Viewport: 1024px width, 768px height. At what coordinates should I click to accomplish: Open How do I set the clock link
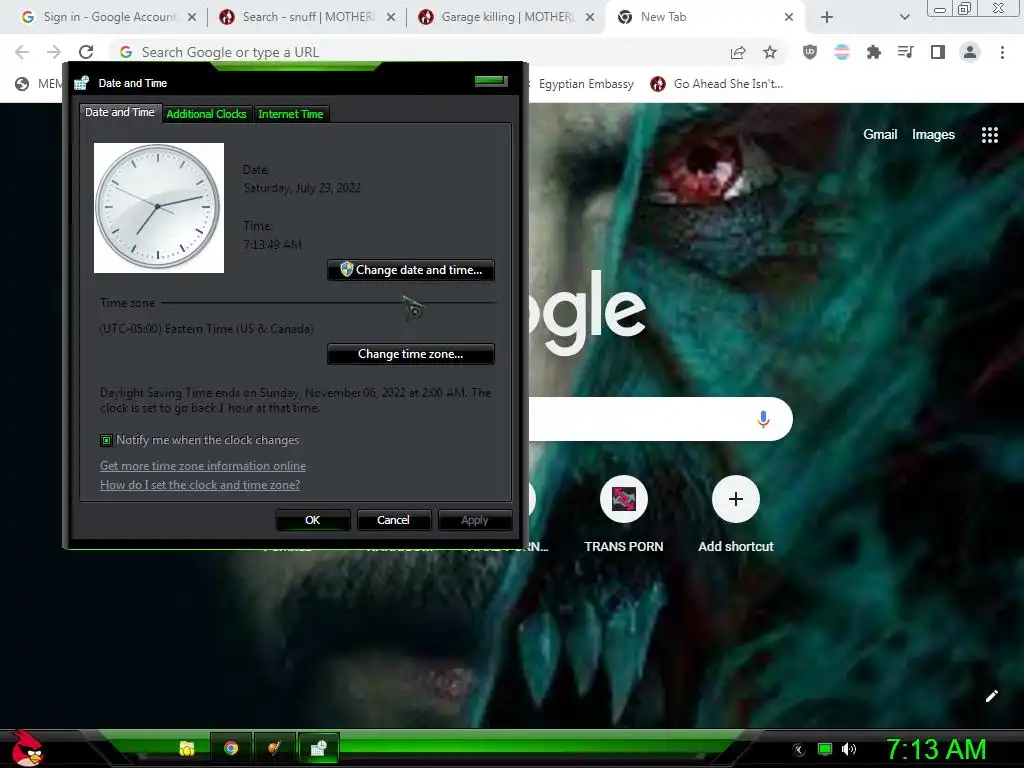pos(200,485)
